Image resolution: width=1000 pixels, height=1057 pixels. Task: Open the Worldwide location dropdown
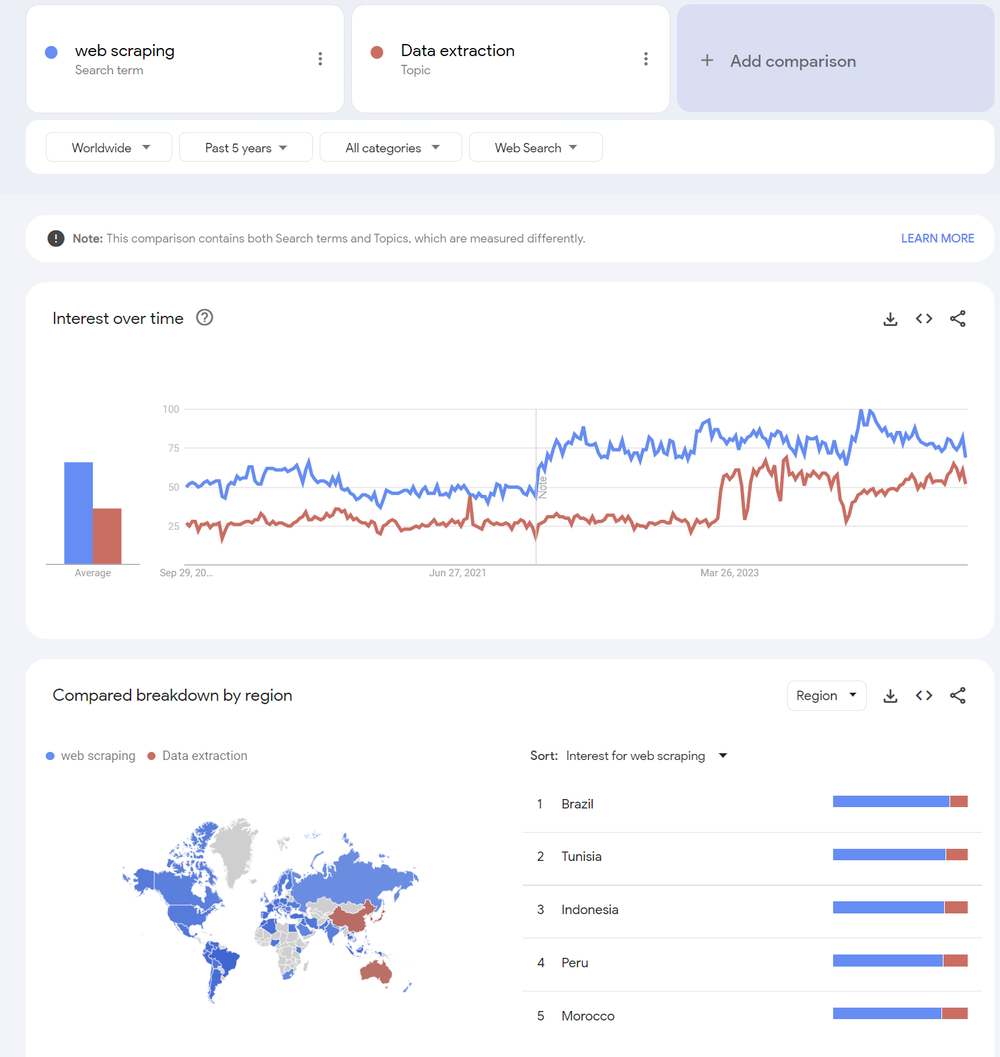click(108, 146)
